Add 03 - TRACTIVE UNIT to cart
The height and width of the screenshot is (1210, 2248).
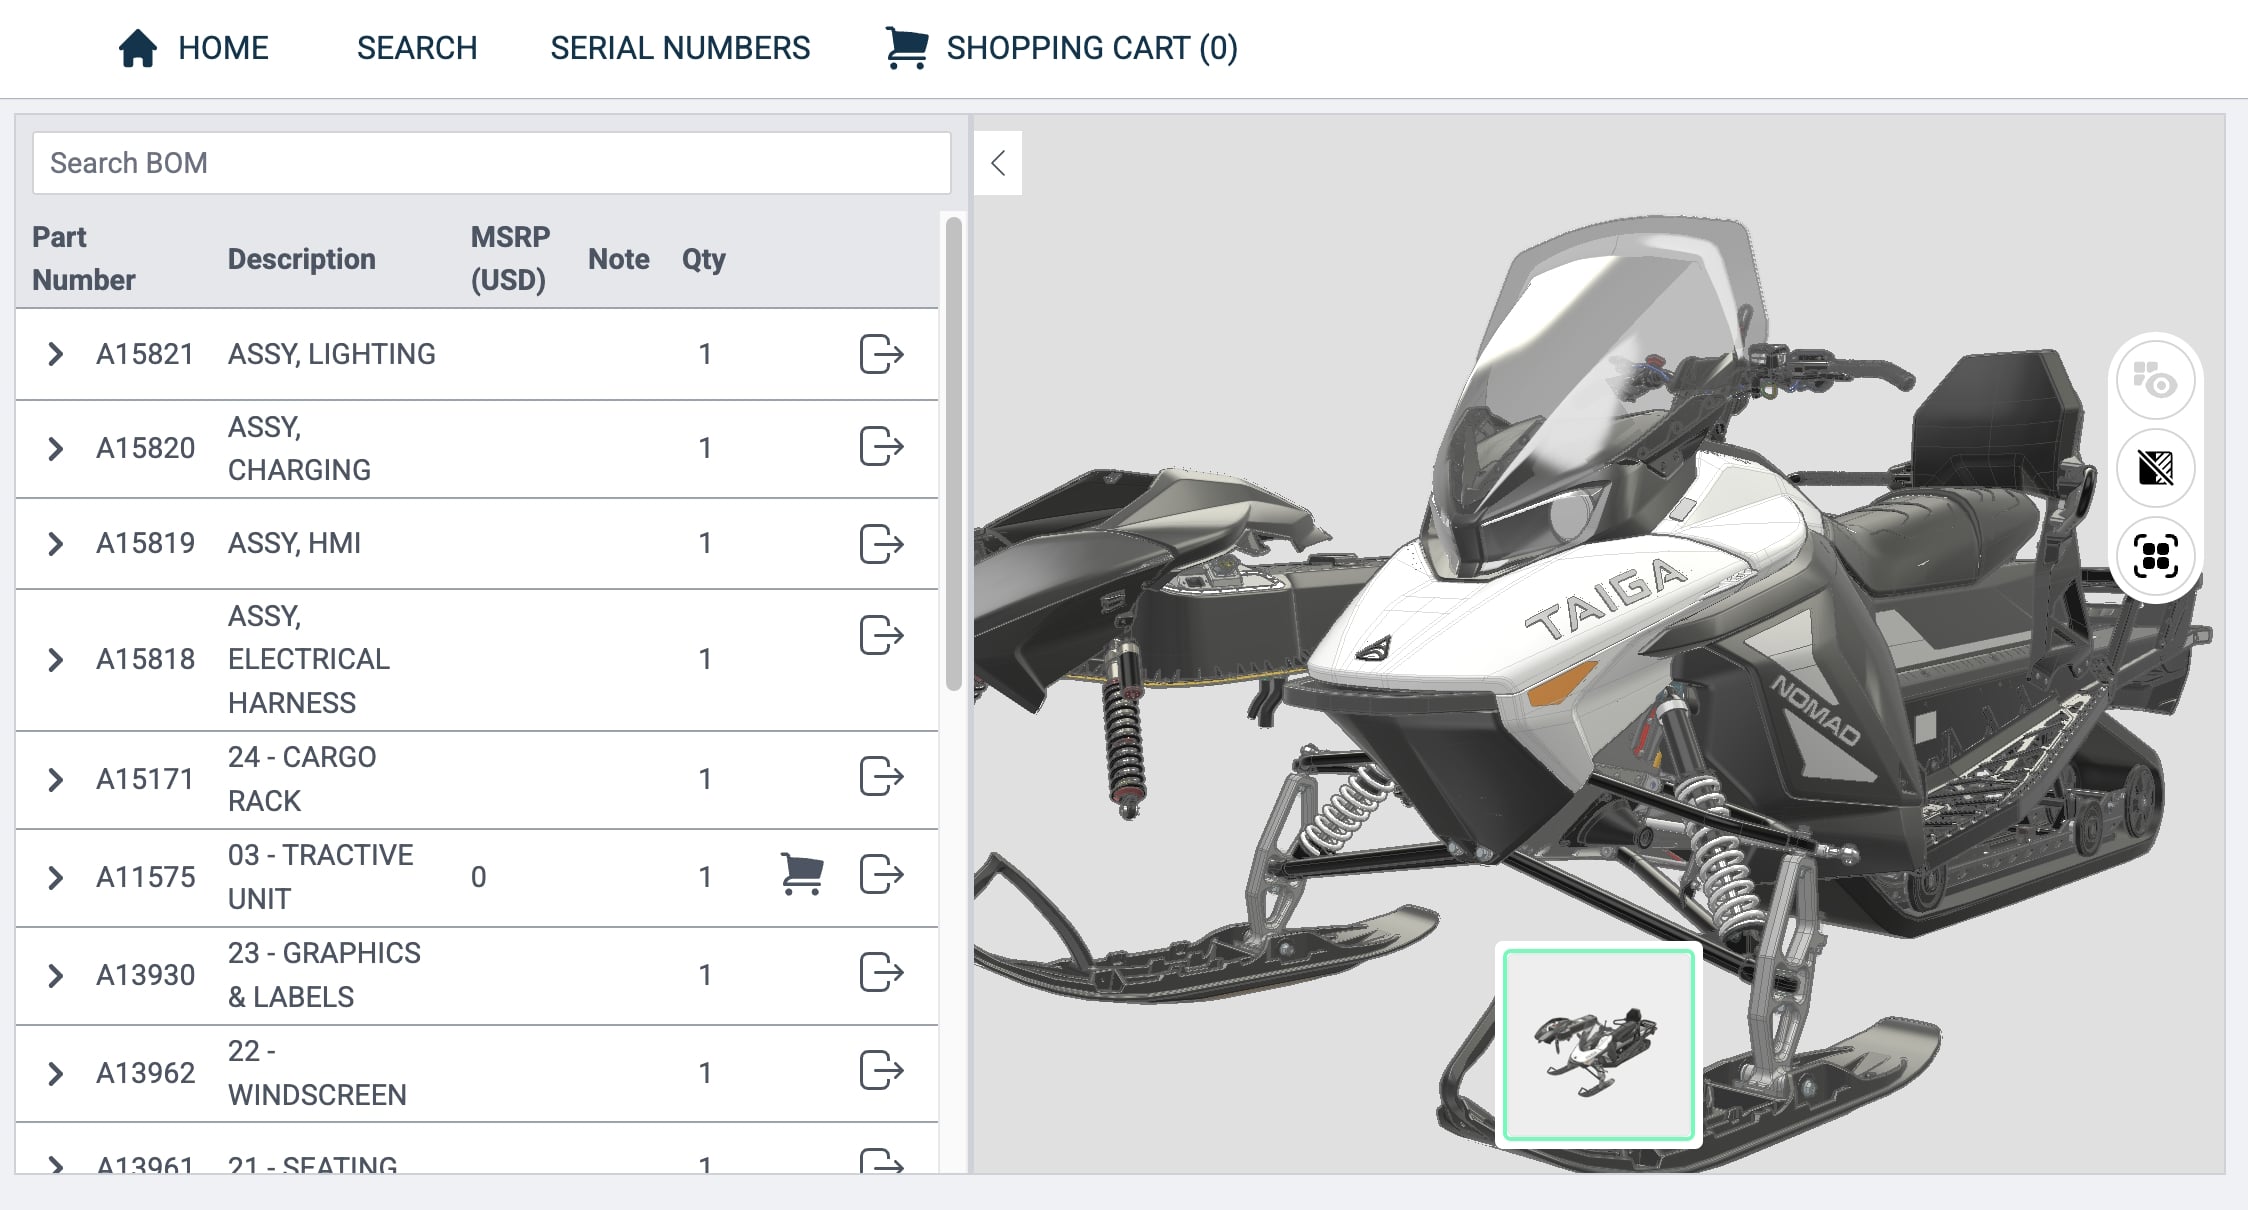point(801,874)
